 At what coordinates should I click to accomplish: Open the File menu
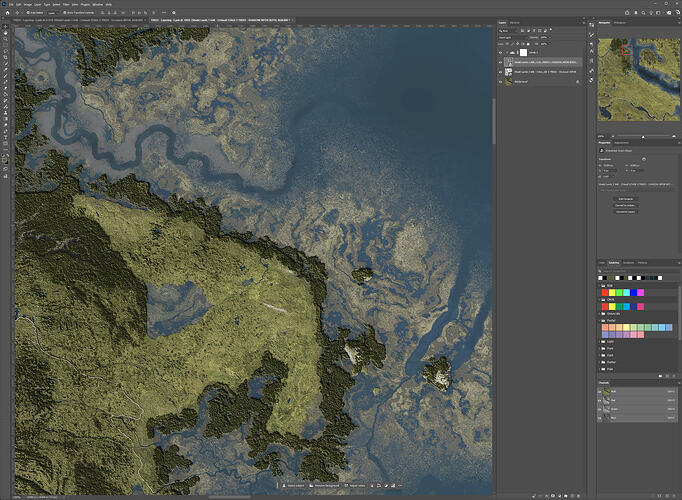point(11,4)
